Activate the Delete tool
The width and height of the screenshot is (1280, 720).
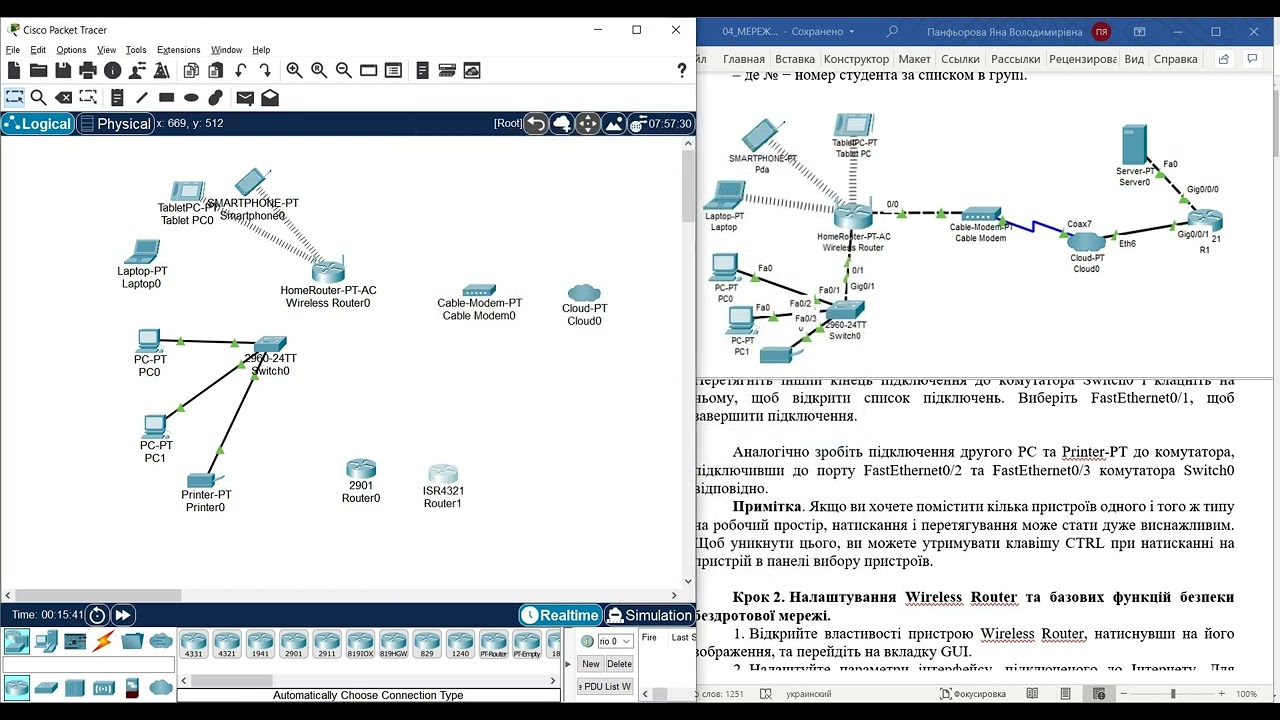pyautogui.click(x=63, y=97)
